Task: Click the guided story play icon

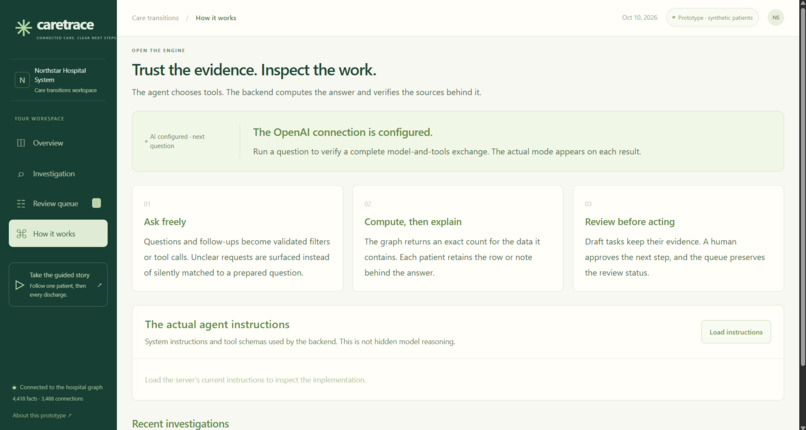Action: 20,285
